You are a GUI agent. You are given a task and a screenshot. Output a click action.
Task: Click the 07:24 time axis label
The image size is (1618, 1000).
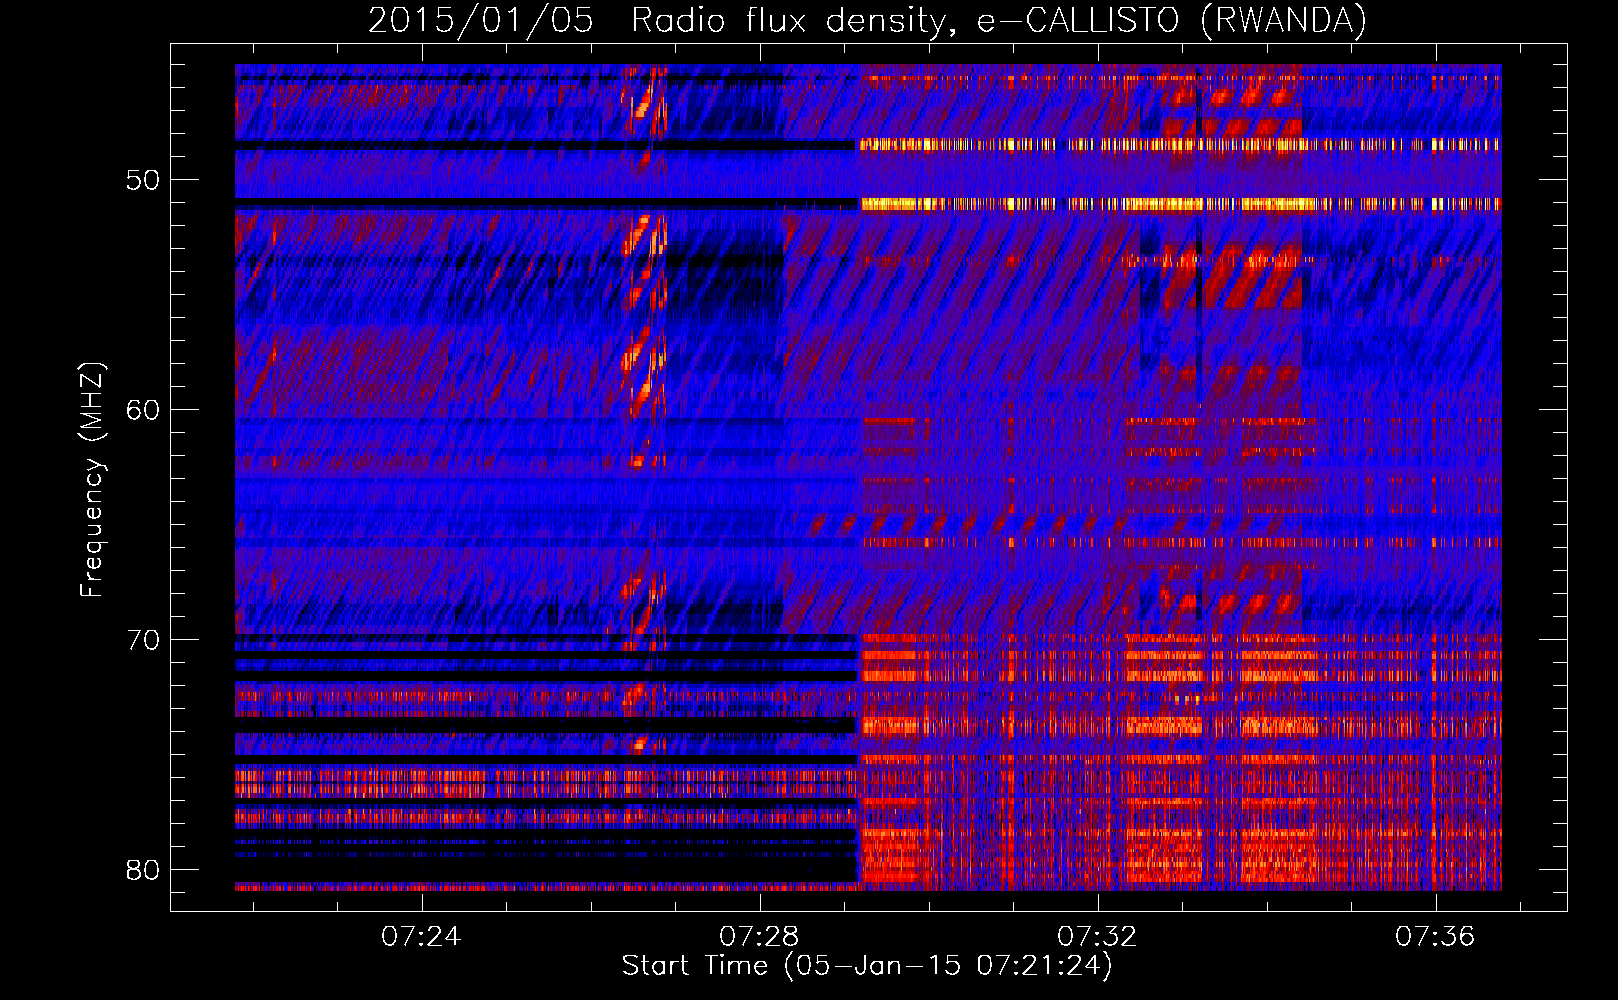click(421, 936)
